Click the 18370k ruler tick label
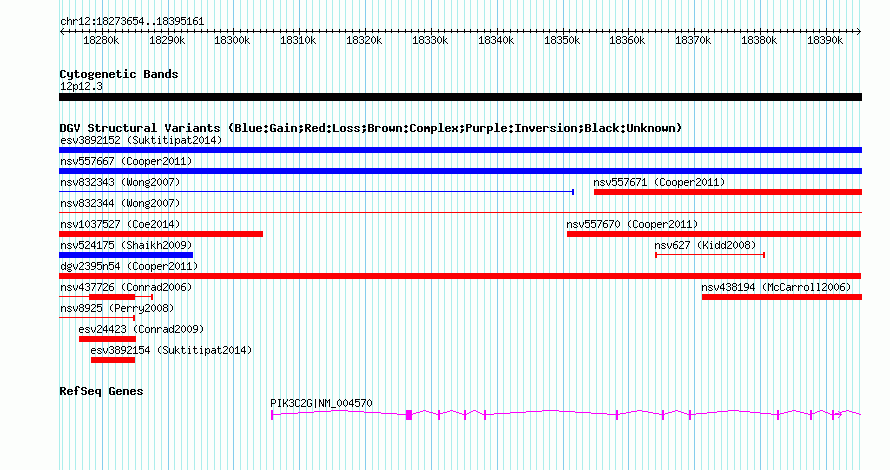The image size is (890, 470). [x=693, y=40]
